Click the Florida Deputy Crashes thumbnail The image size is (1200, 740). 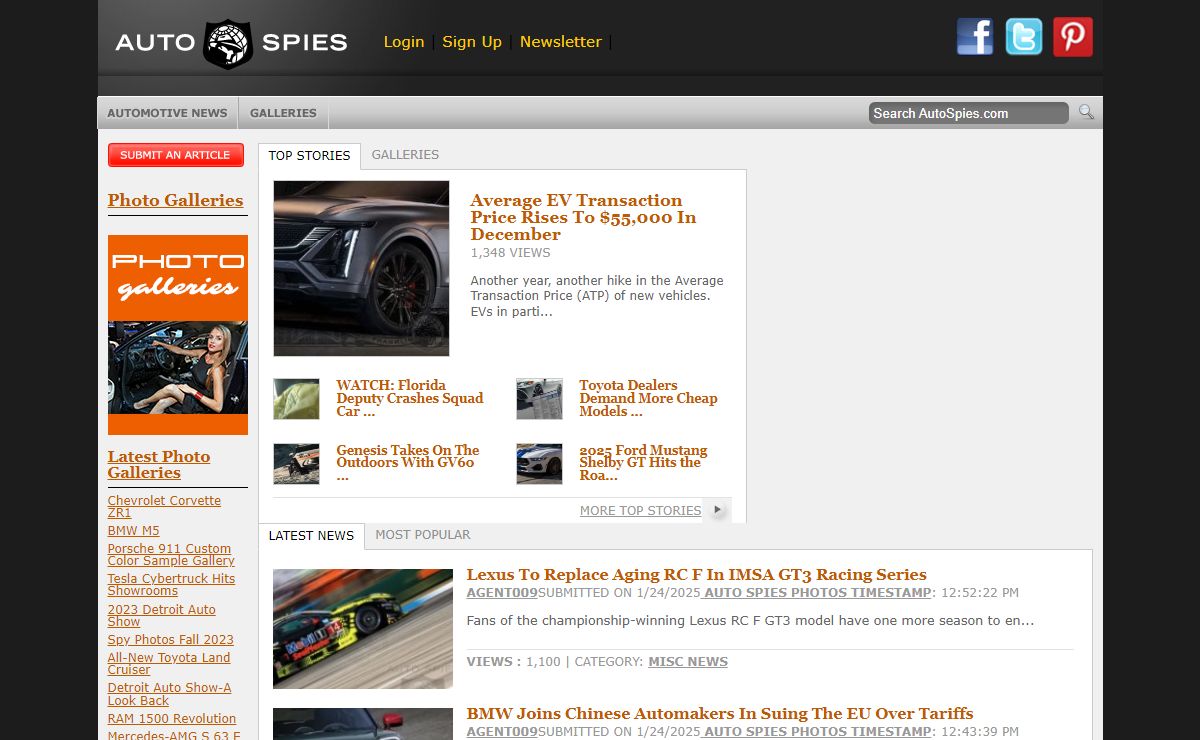(296, 399)
